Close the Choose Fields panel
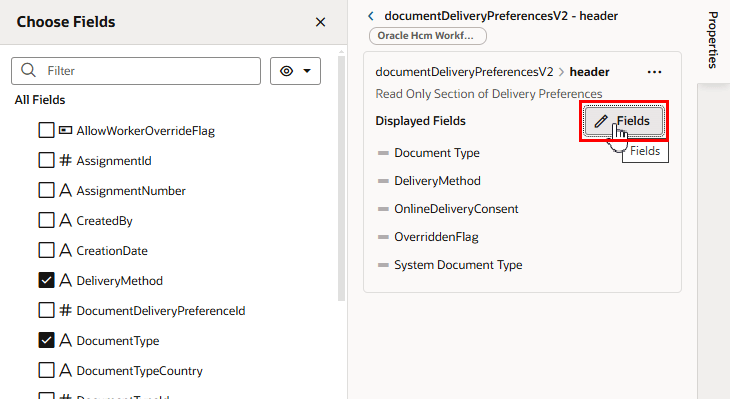The height and width of the screenshot is (399, 730). point(320,22)
